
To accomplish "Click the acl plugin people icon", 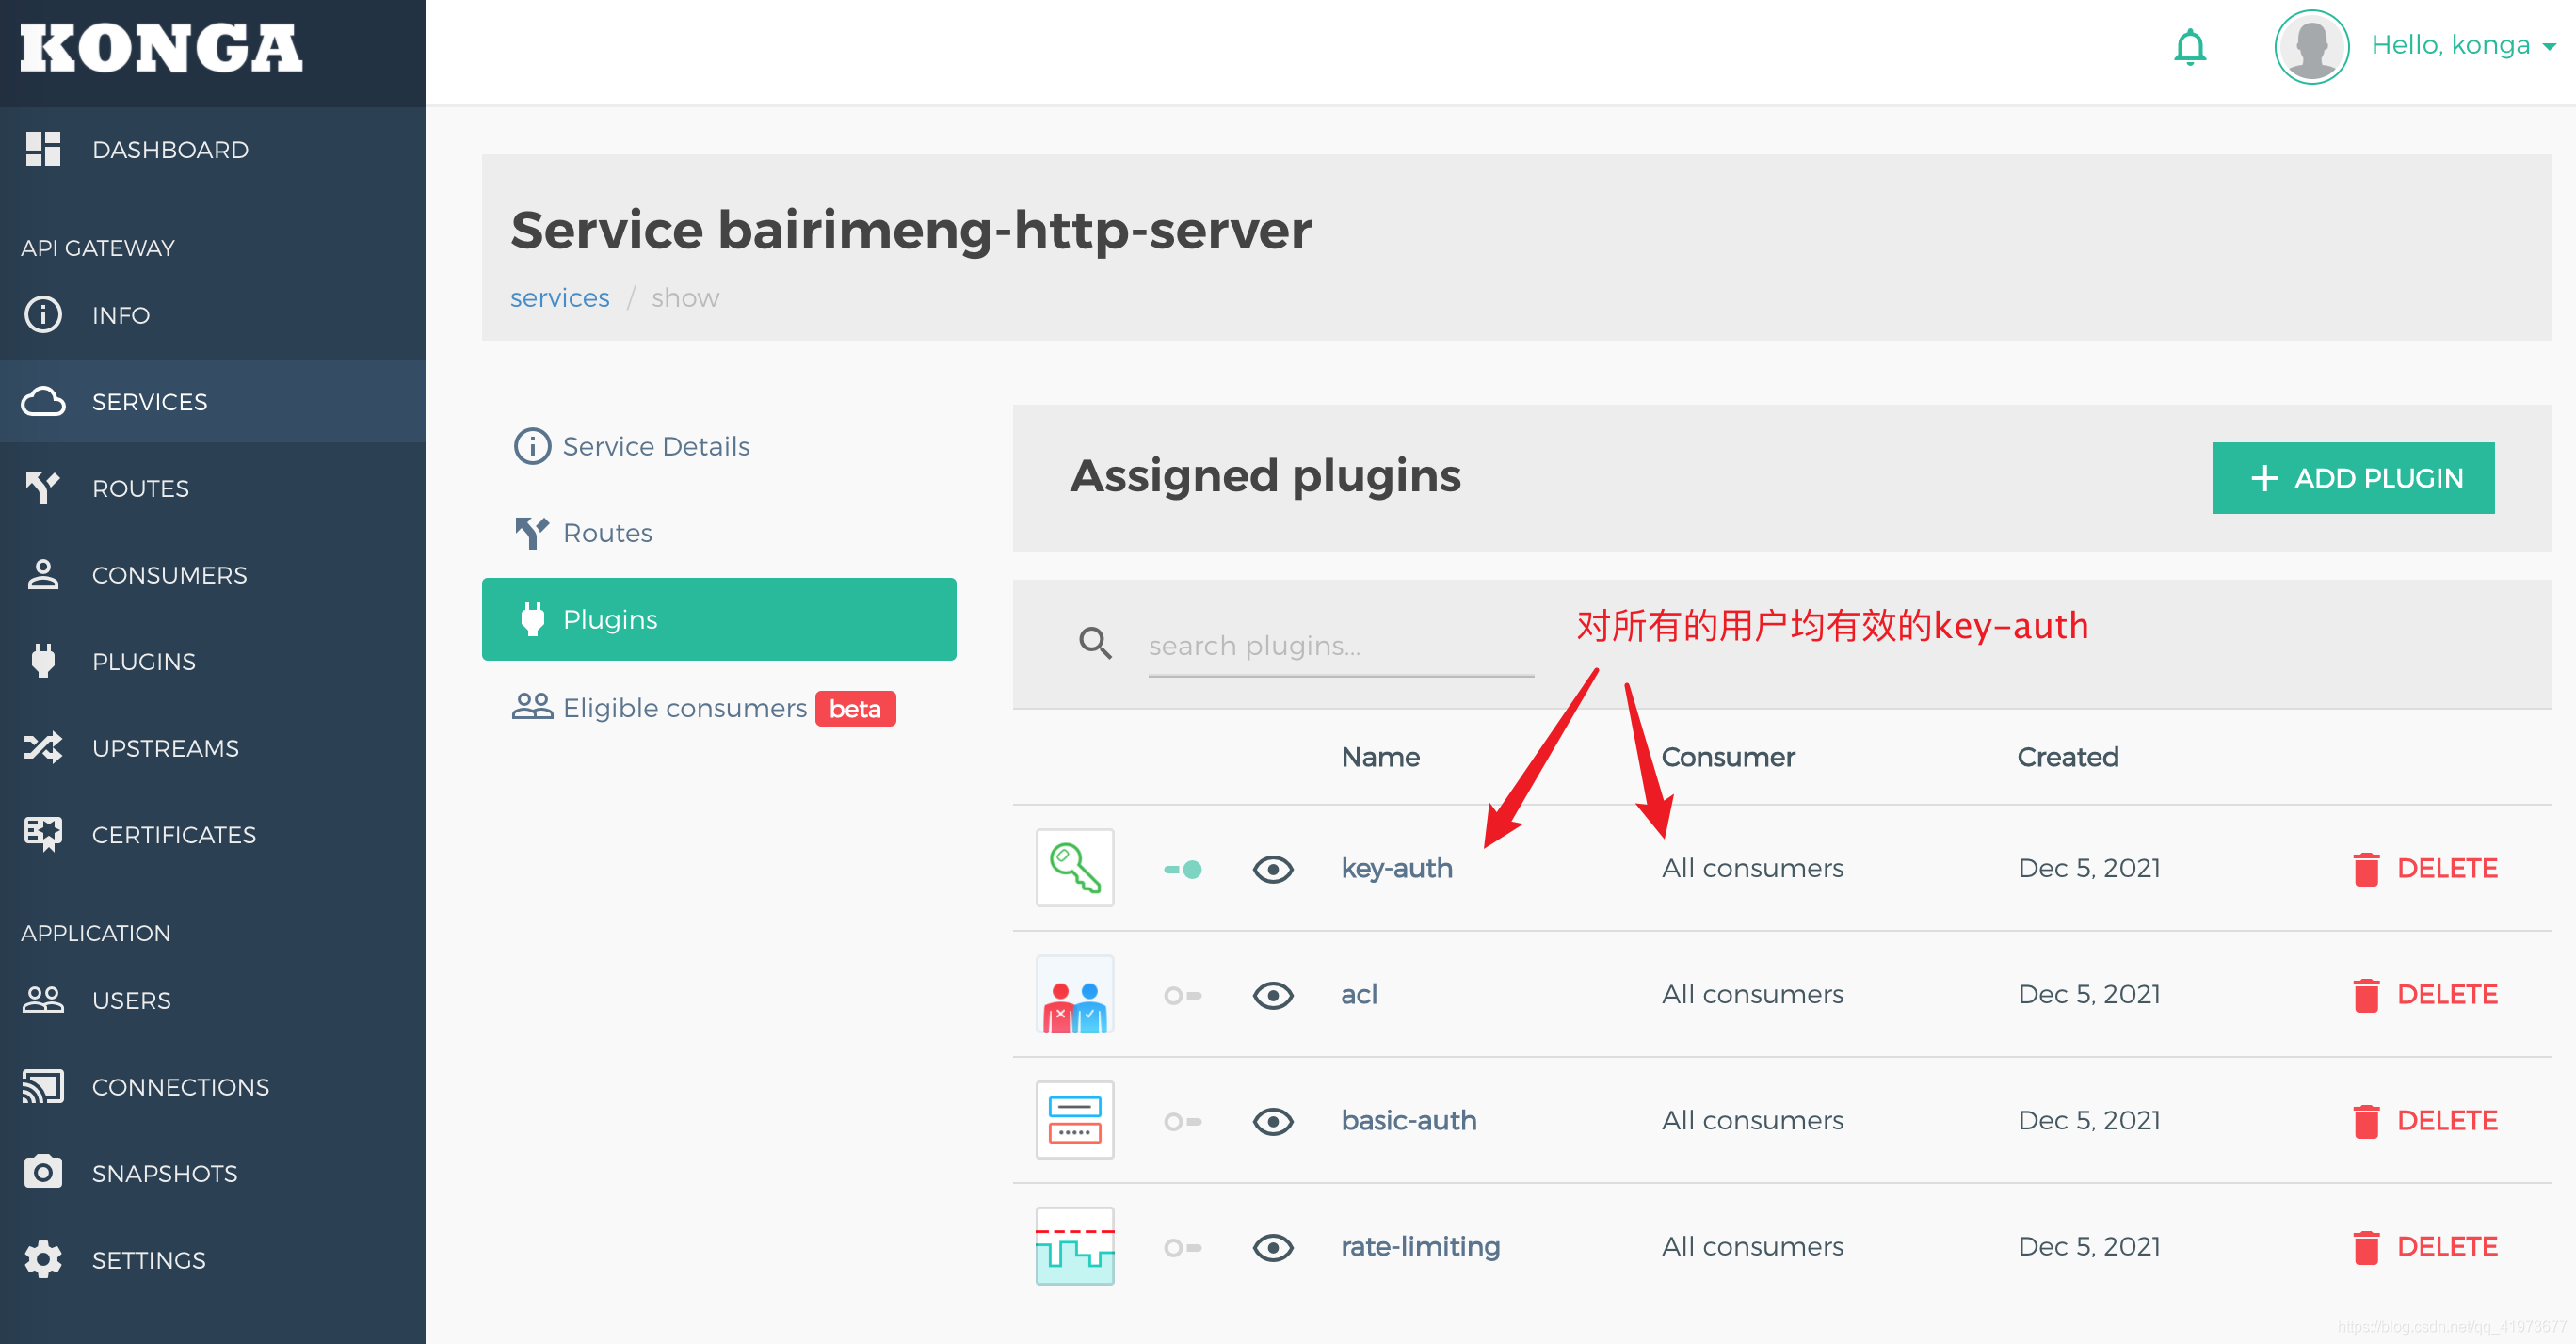I will [x=1074, y=994].
